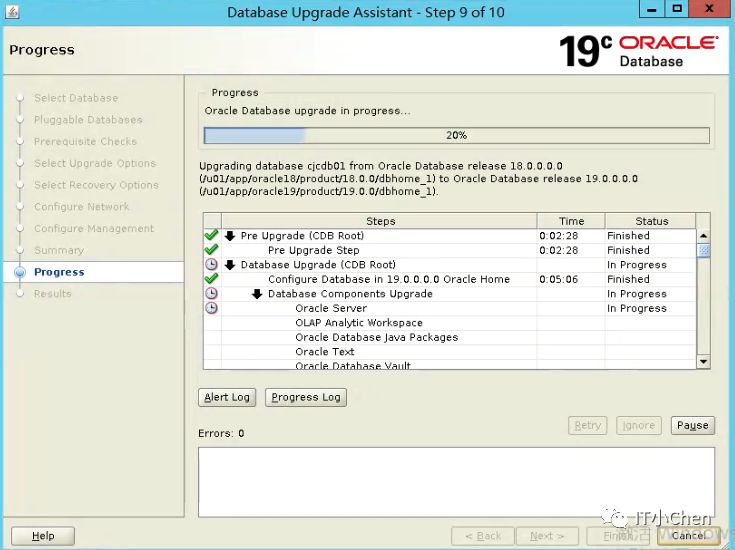735x550 pixels.
Task: Open the Progress Log
Action: 306,397
